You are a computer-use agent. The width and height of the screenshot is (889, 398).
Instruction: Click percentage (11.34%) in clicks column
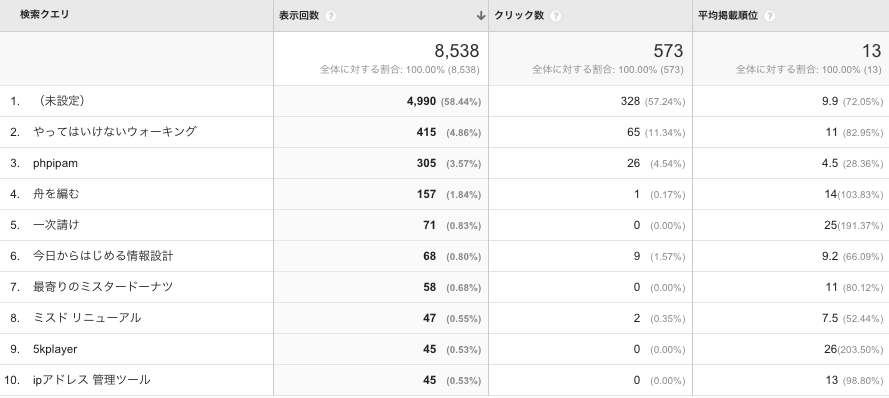click(x=664, y=133)
